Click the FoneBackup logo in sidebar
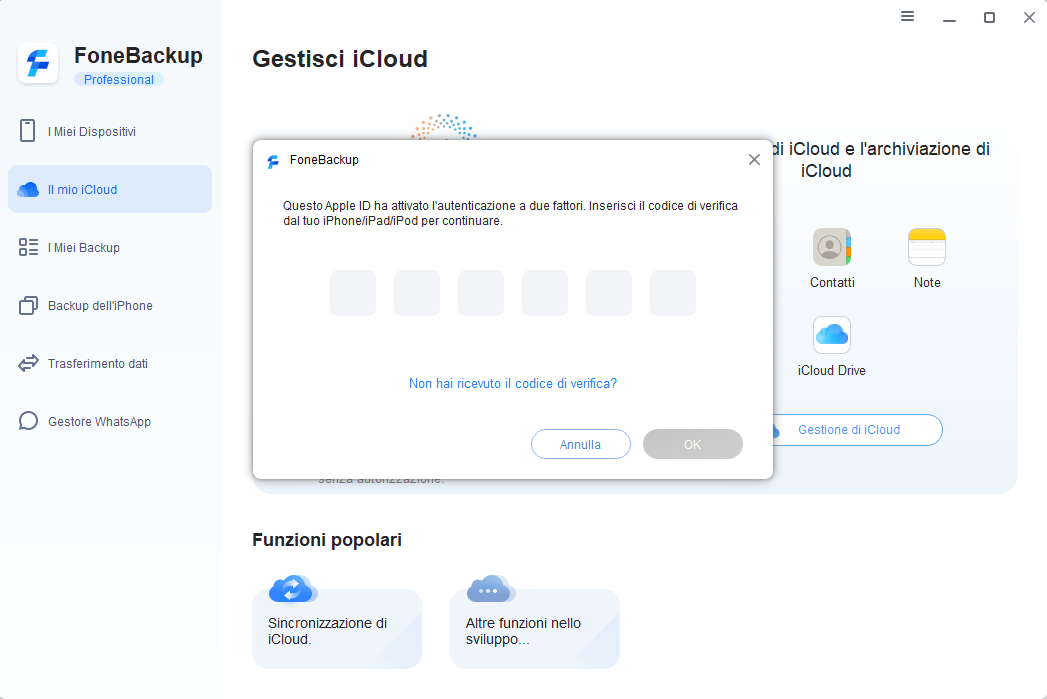 (38, 64)
